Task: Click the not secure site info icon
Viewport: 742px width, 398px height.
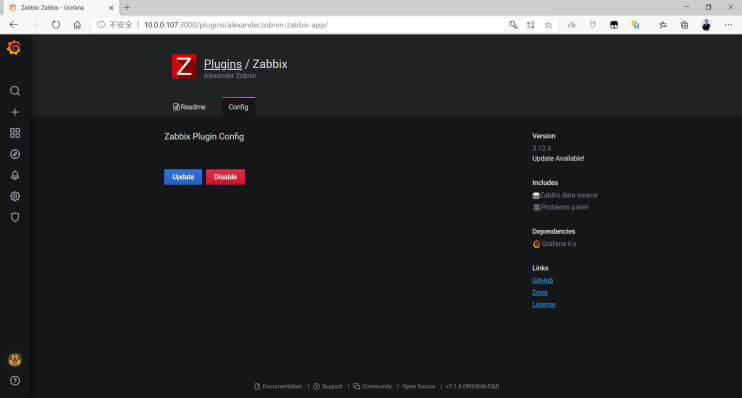Action: pyautogui.click(x=101, y=25)
